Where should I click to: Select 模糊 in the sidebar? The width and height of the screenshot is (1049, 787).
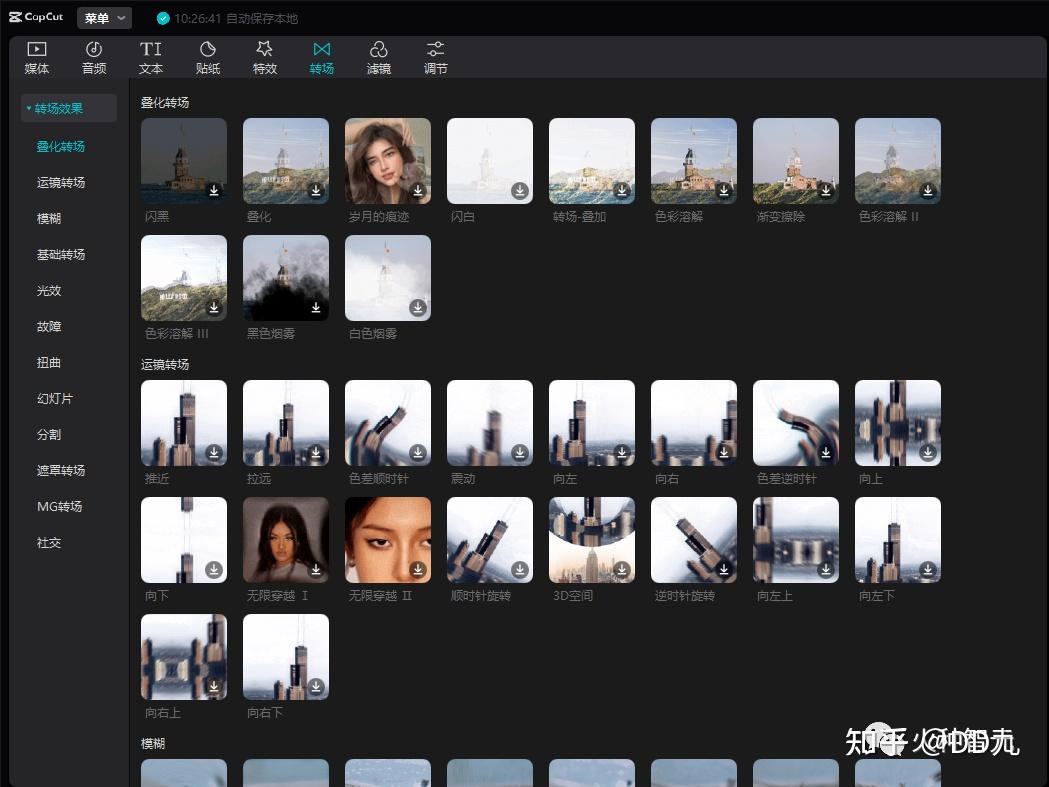(x=49, y=219)
